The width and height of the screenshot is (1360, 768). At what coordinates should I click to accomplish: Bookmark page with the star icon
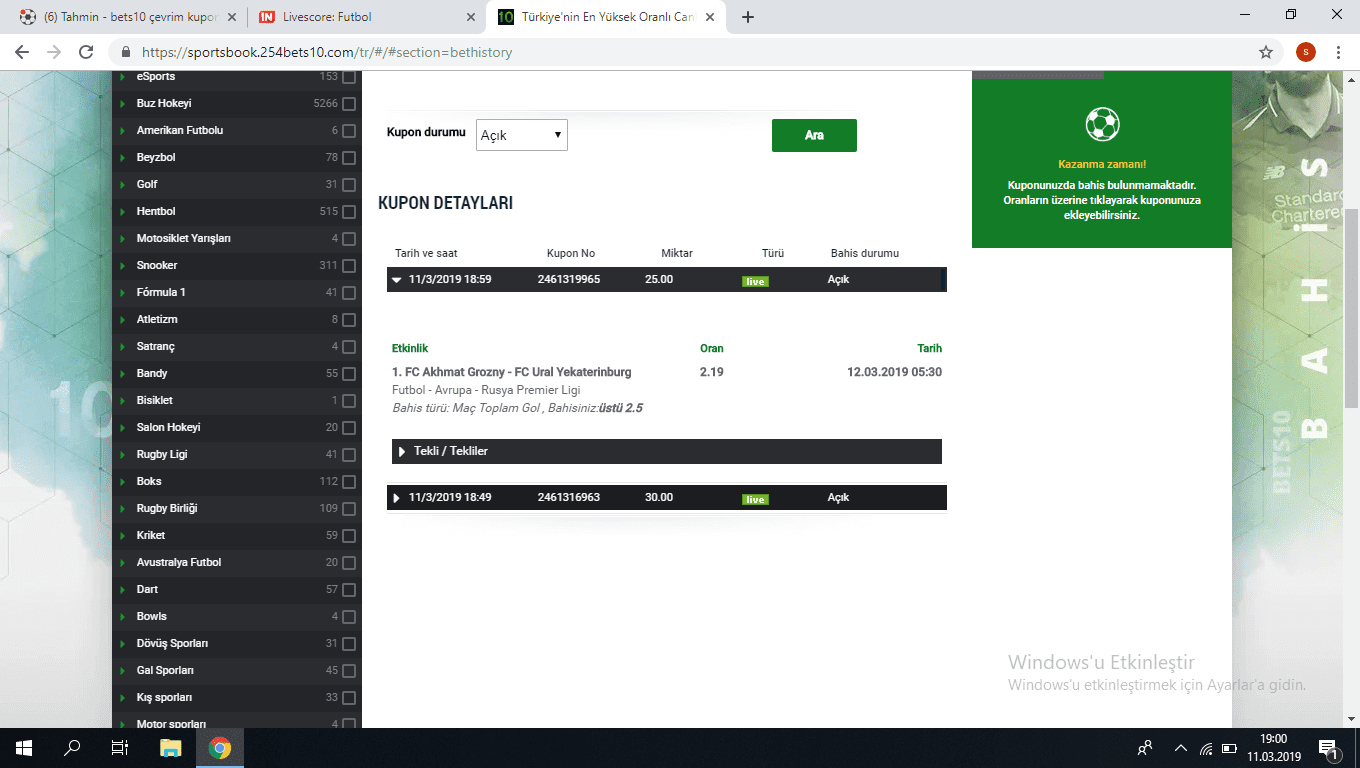point(1266,52)
